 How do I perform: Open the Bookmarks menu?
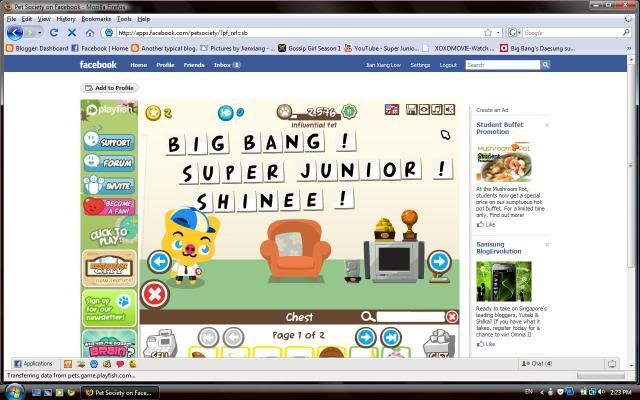pyautogui.click(x=96, y=19)
